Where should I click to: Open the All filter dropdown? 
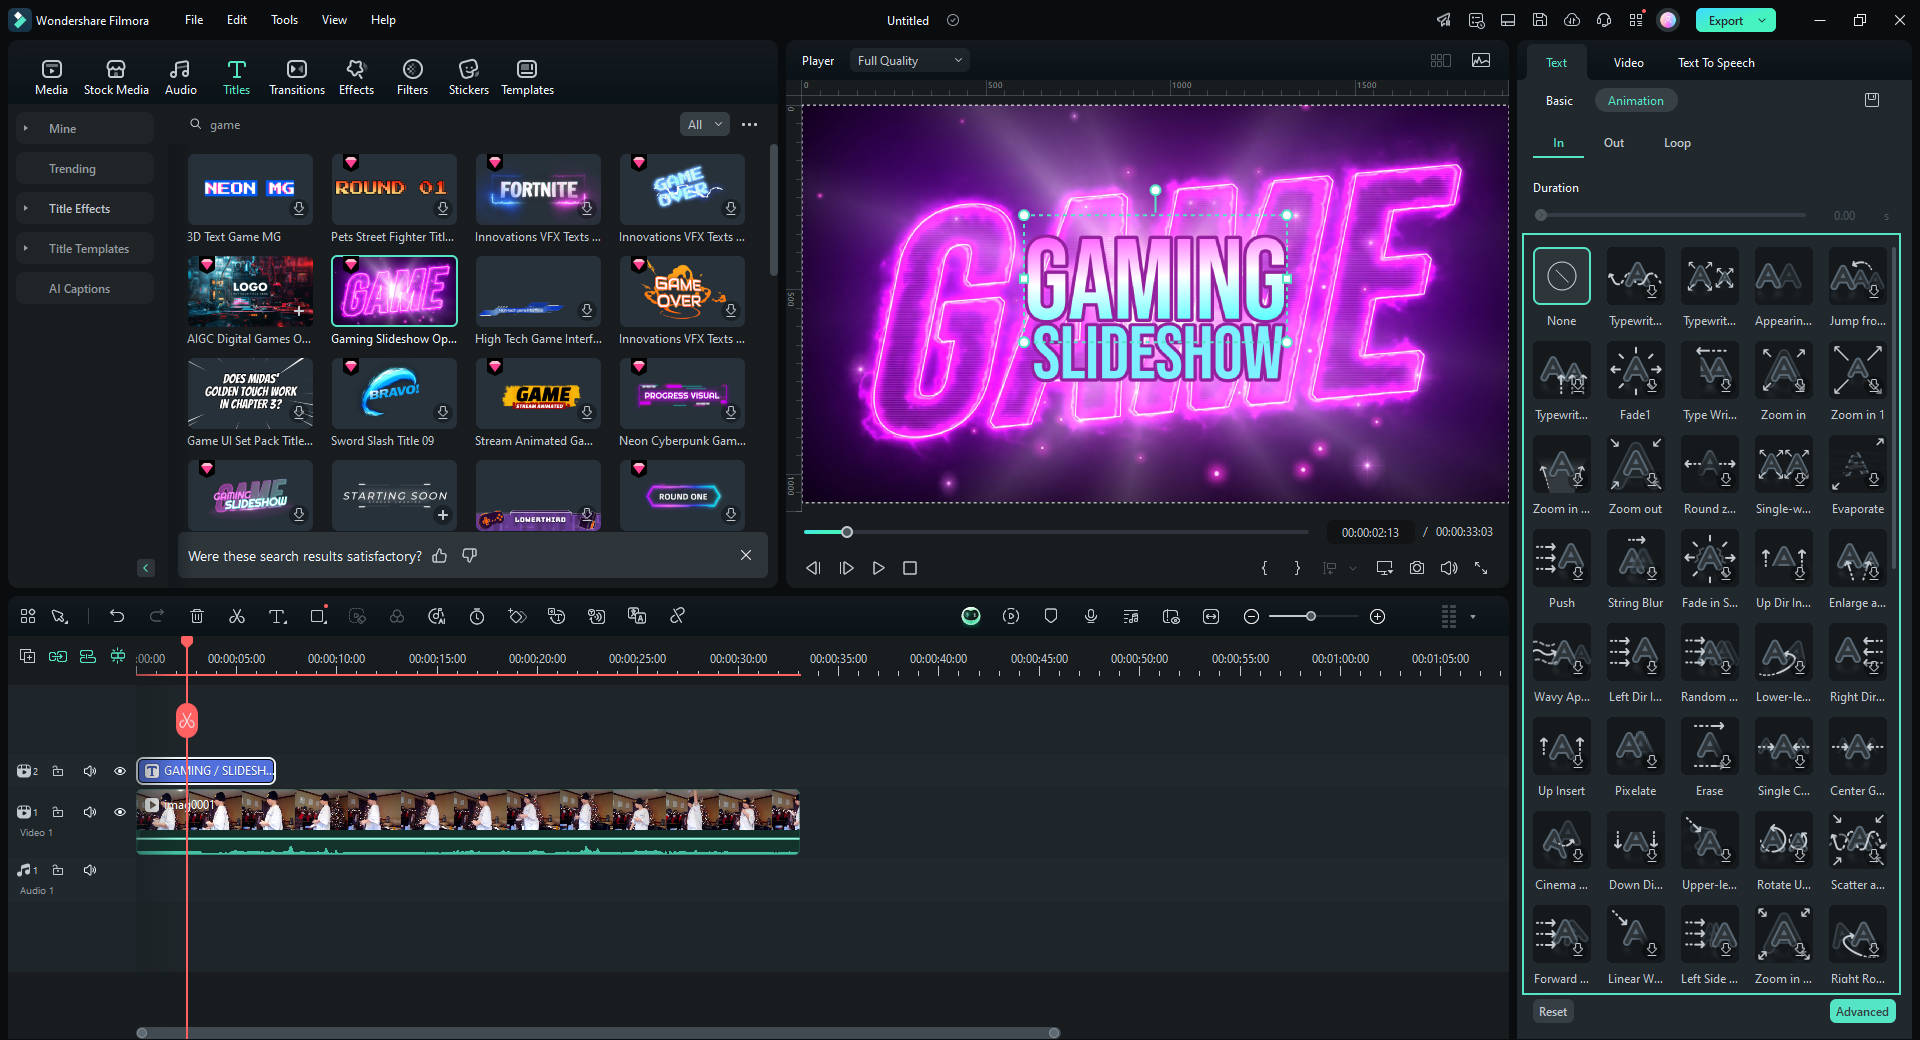pyautogui.click(x=704, y=125)
